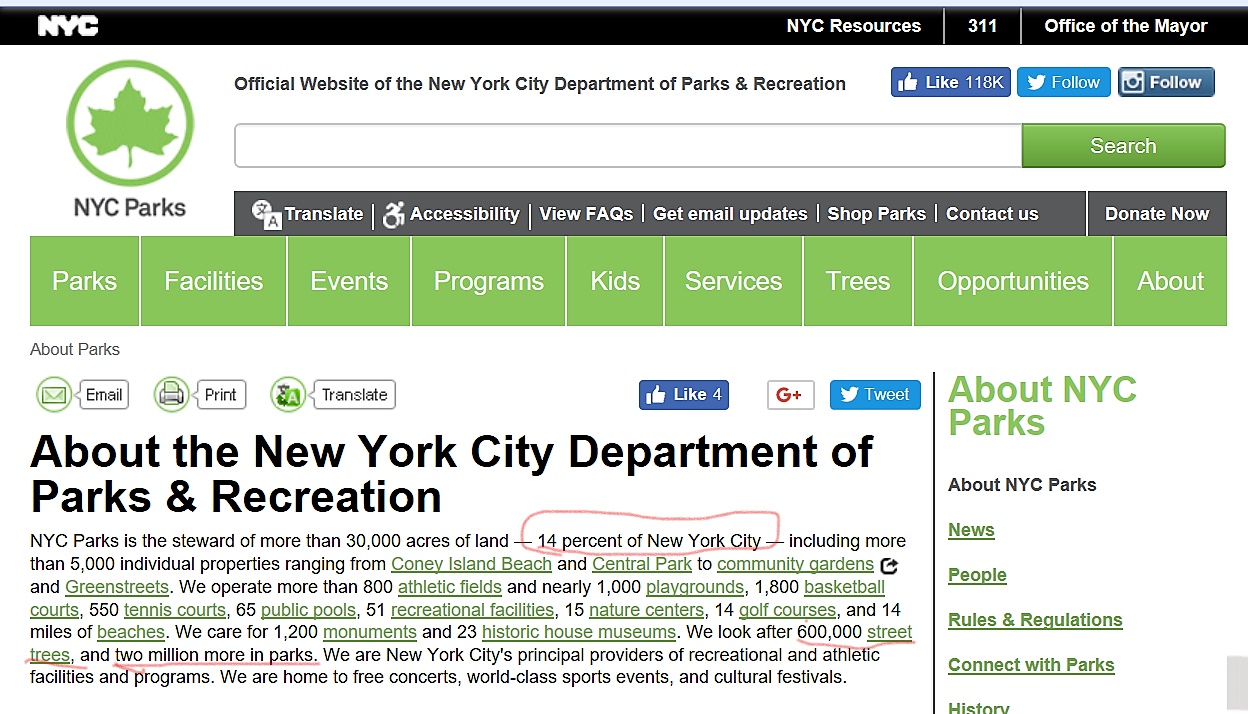The width and height of the screenshot is (1248, 714).
Task: Click the Translate icon below About Parks breadcrumb
Action: point(288,395)
